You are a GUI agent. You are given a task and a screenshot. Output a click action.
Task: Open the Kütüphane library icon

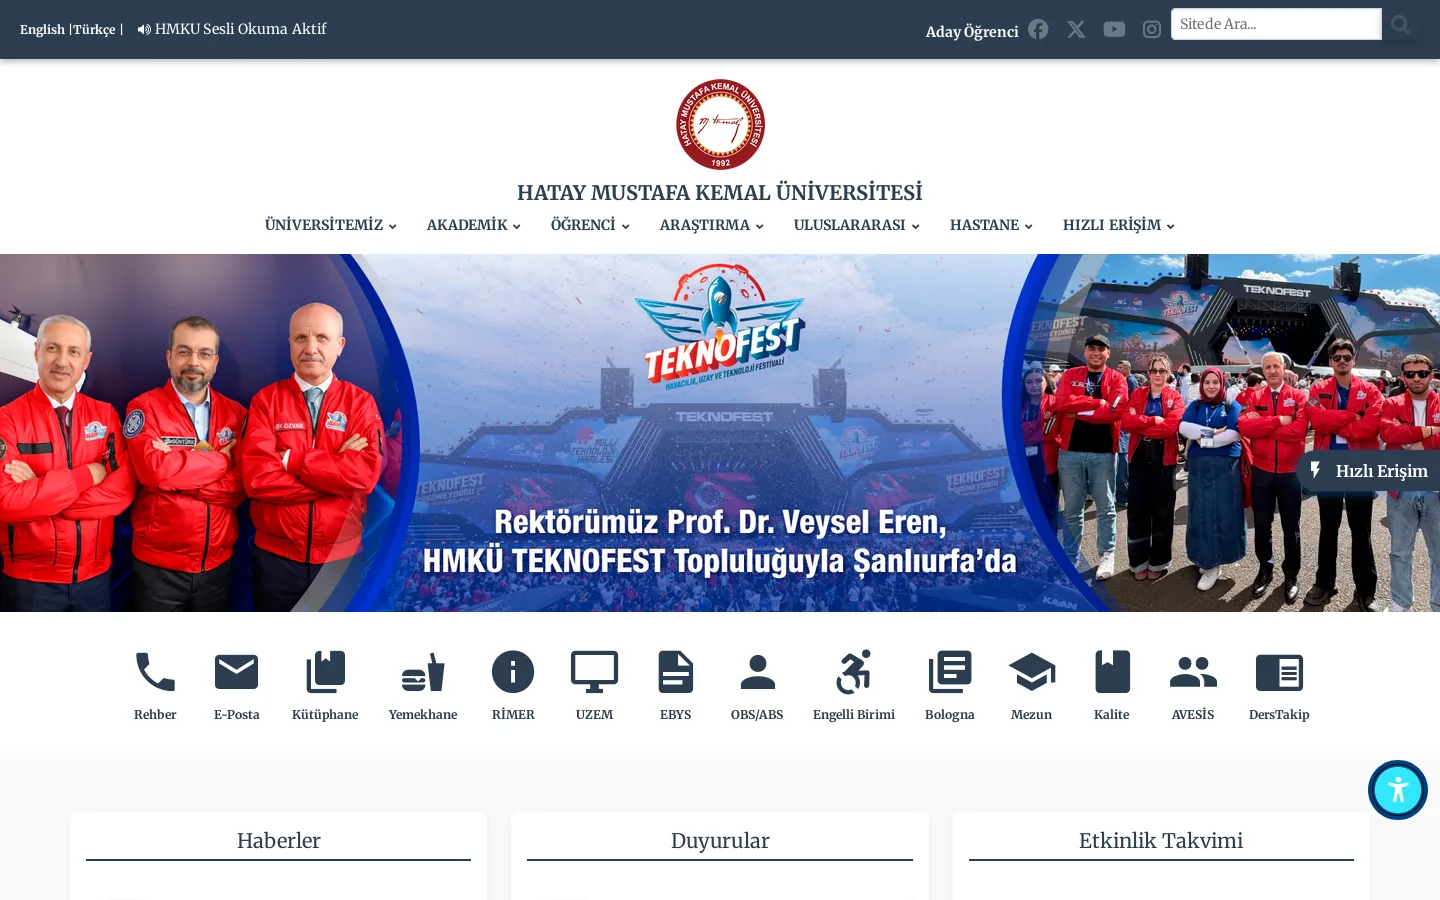[x=325, y=672]
